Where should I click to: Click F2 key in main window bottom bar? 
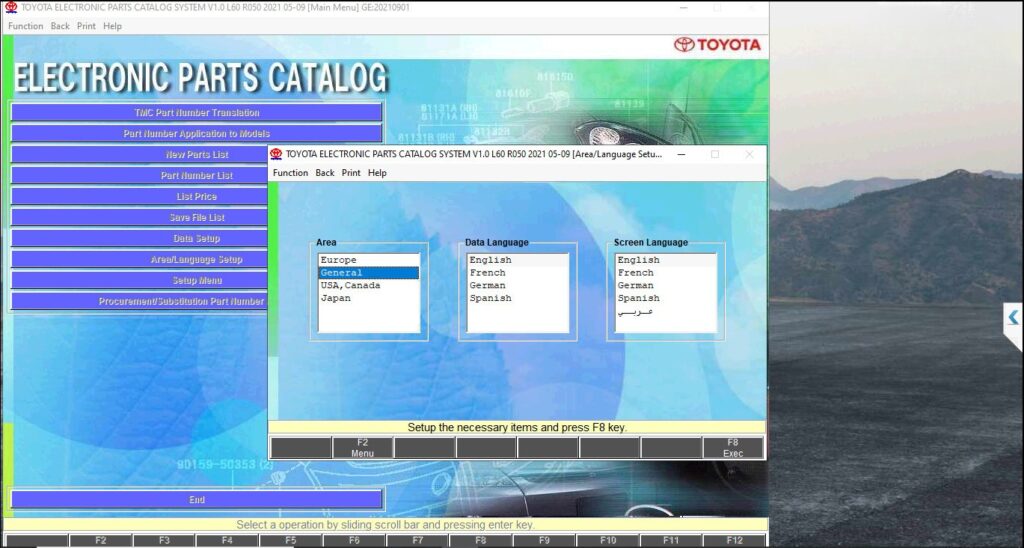[x=100, y=541]
